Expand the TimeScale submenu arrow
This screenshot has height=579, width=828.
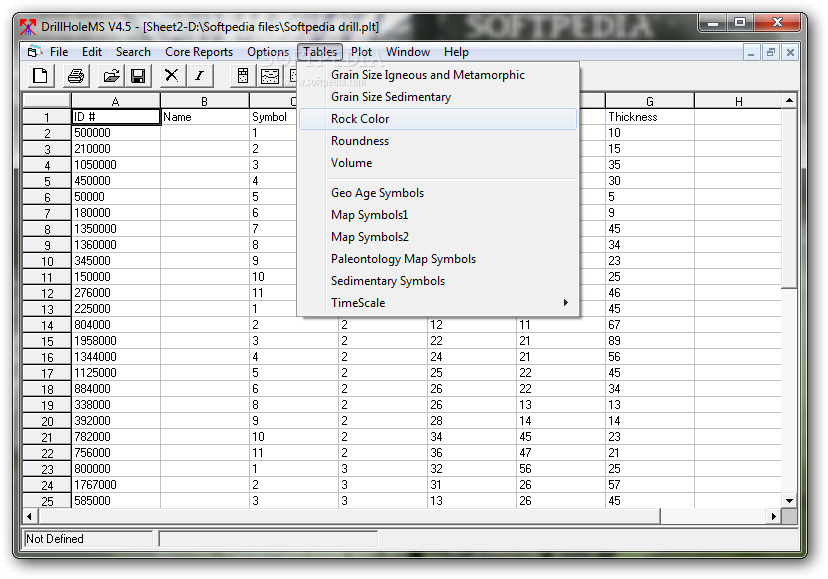(566, 303)
